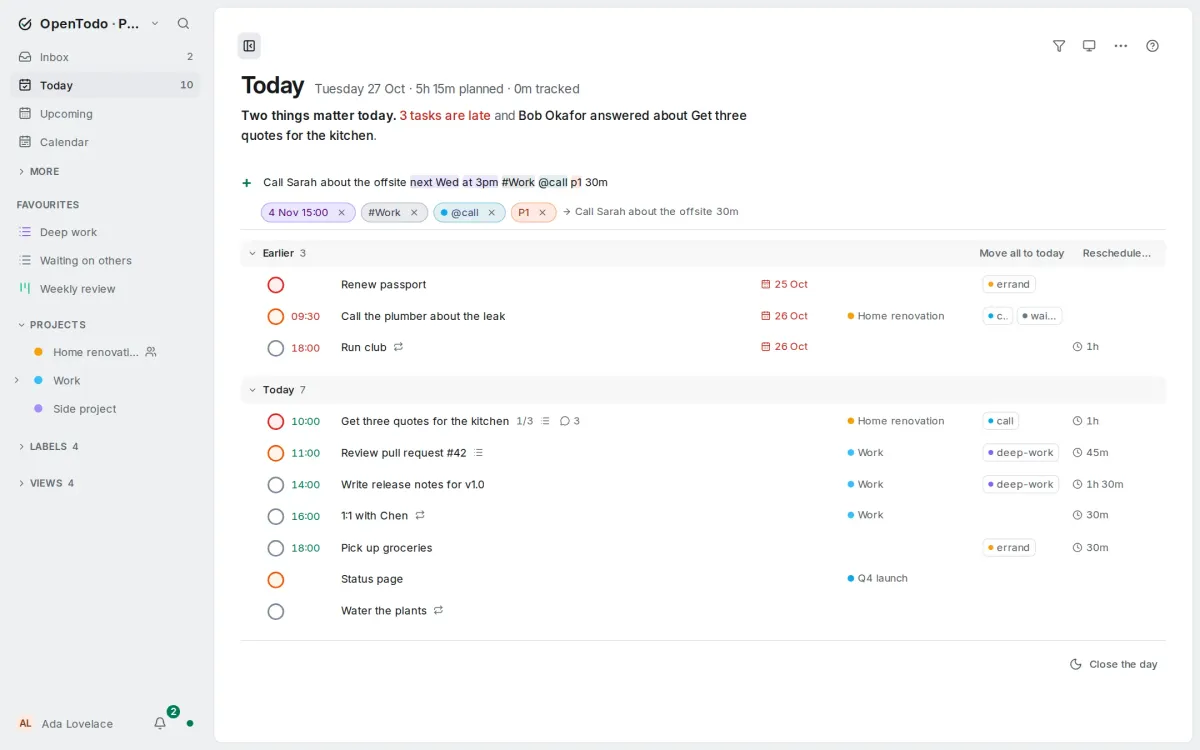The height and width of the screenshot is (750, 1200).
Task: Click the 26 Oct date on Call the plumber
Action: [785, 316]
